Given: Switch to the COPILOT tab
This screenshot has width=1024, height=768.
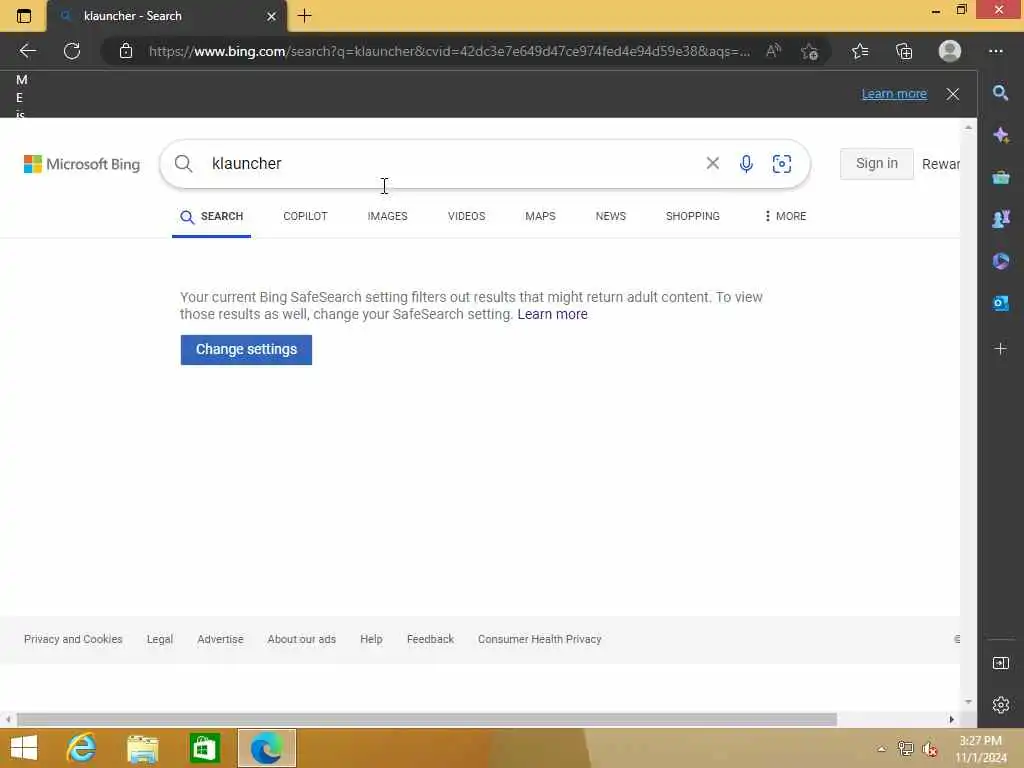Looking at the screenshot, I should 305,216.
